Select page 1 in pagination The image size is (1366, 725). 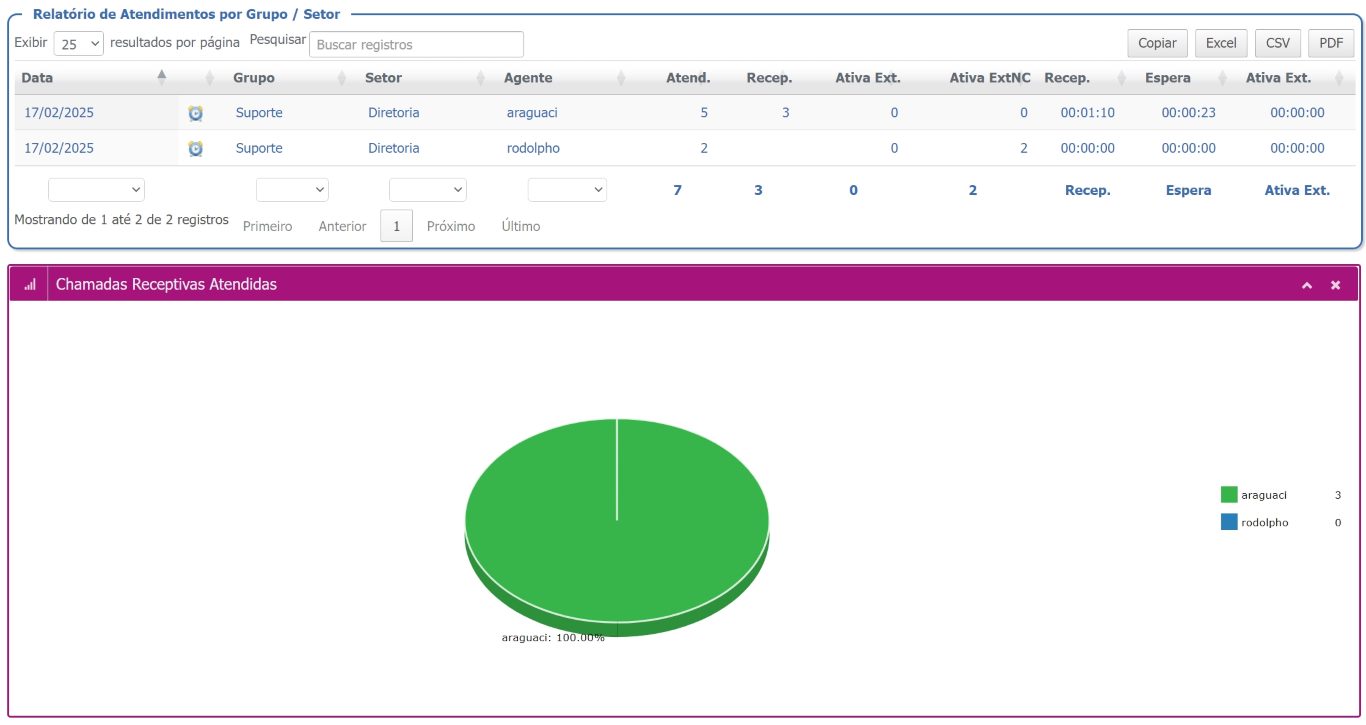(396, 227)
